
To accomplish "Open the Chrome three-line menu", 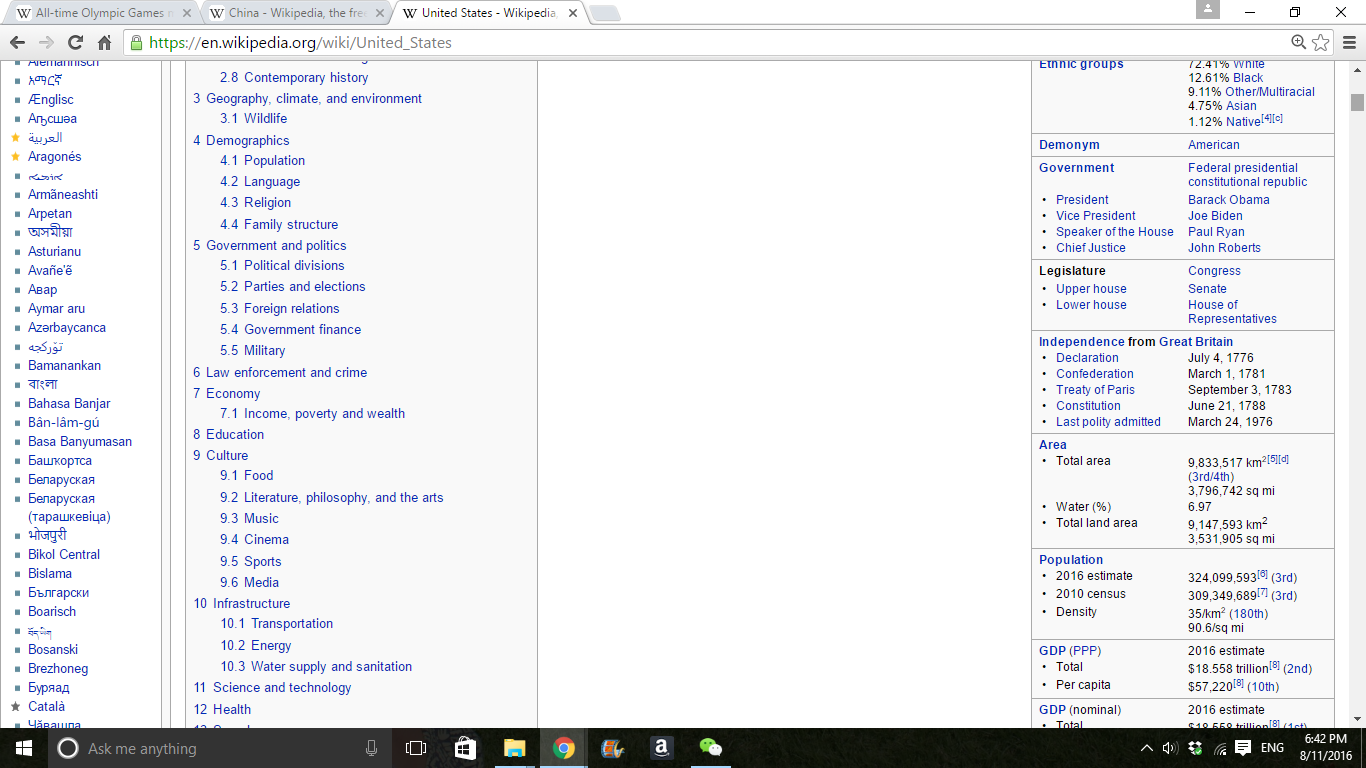I will (x=1348, y=43).
